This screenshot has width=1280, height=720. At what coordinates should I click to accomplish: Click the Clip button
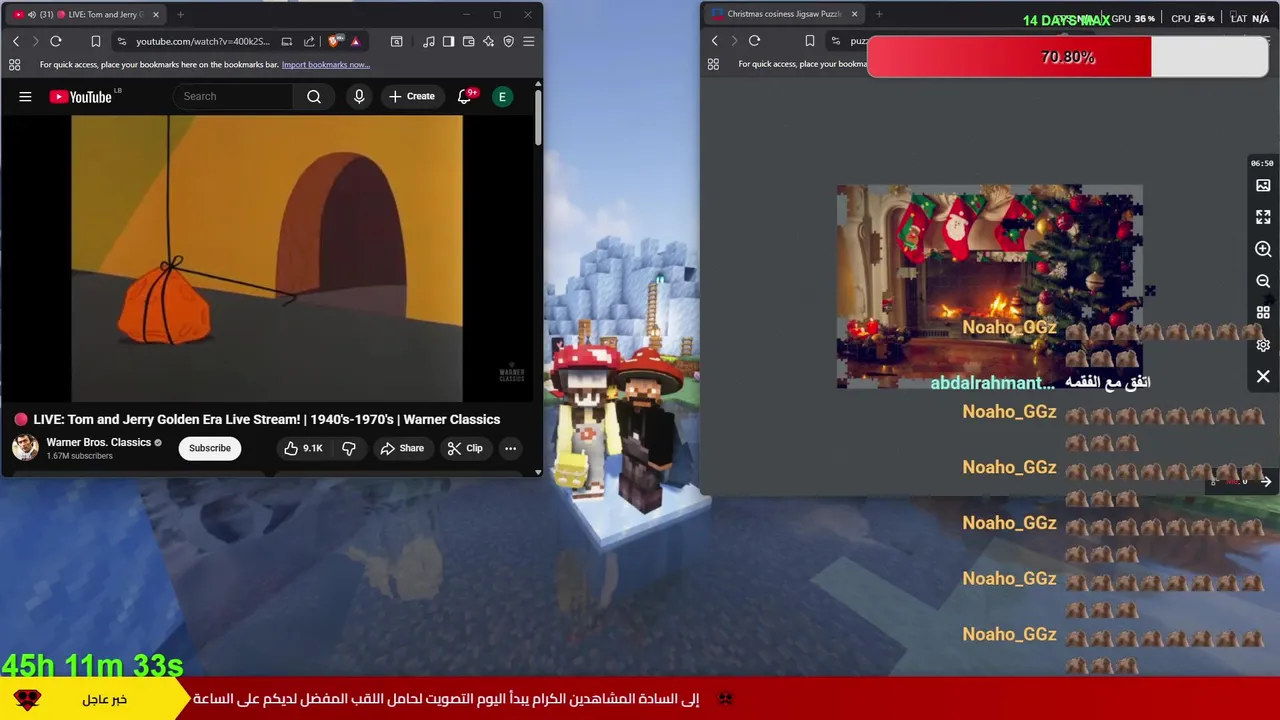click(465, 448)
